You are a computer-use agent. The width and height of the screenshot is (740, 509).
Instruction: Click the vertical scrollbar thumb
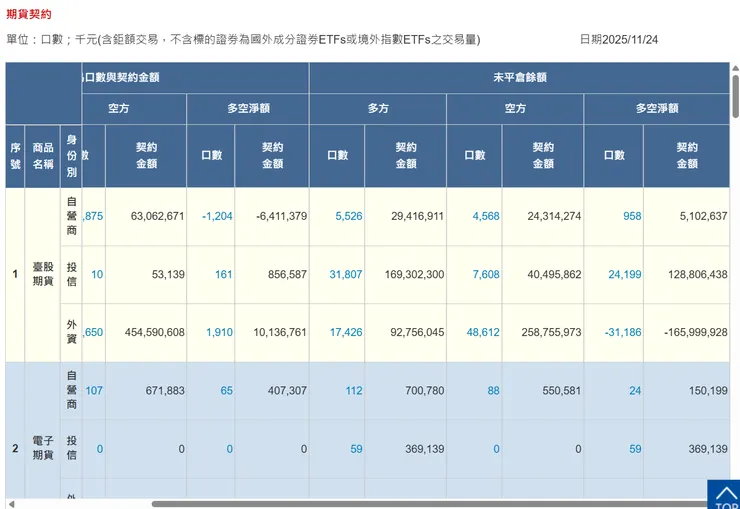(x=735, y=96)
